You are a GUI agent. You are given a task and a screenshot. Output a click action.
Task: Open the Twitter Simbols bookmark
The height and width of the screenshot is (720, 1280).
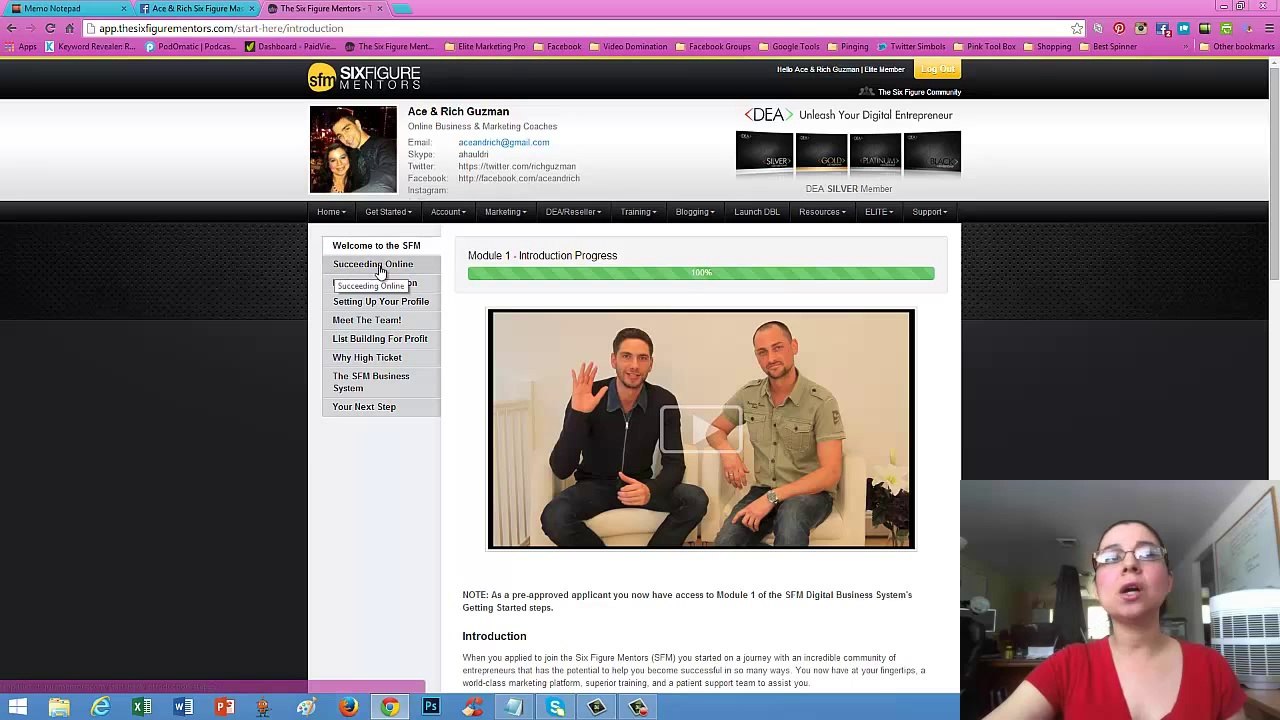(910, 47)
